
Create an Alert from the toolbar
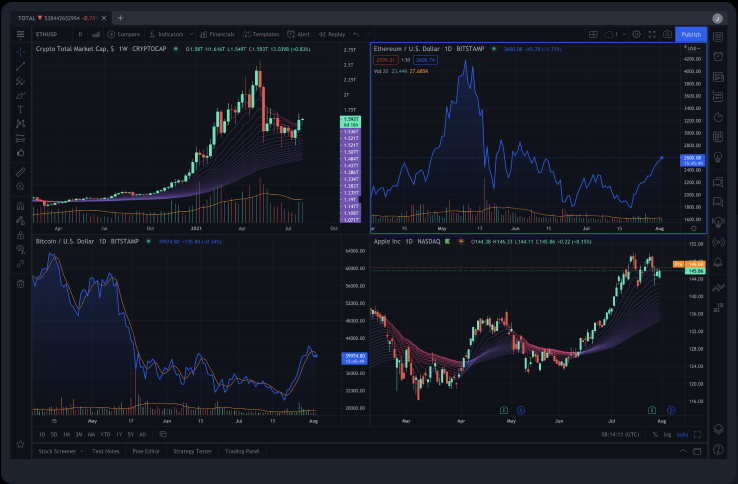298,34
